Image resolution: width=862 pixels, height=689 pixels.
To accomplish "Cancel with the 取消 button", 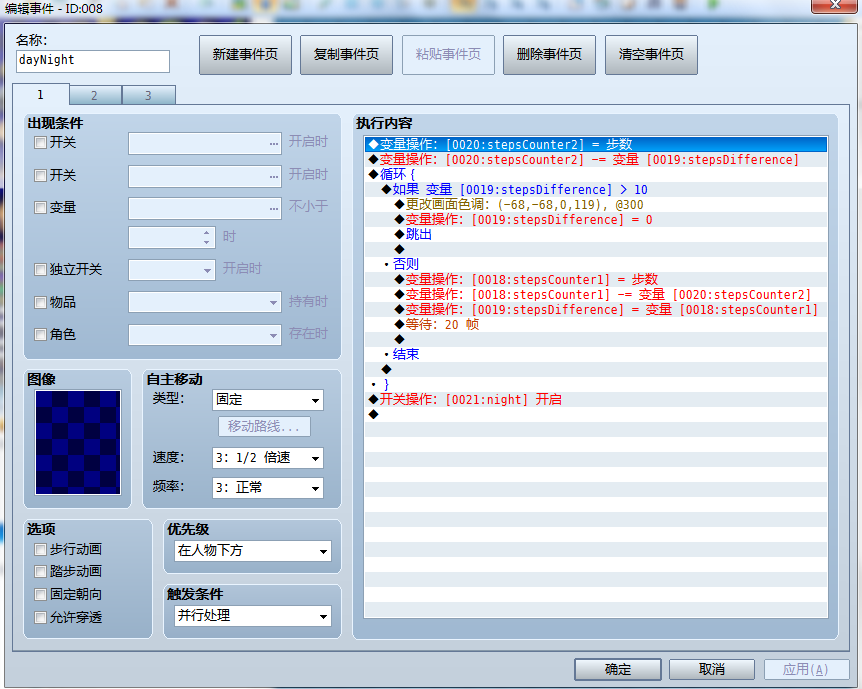I will coord(712,669).
